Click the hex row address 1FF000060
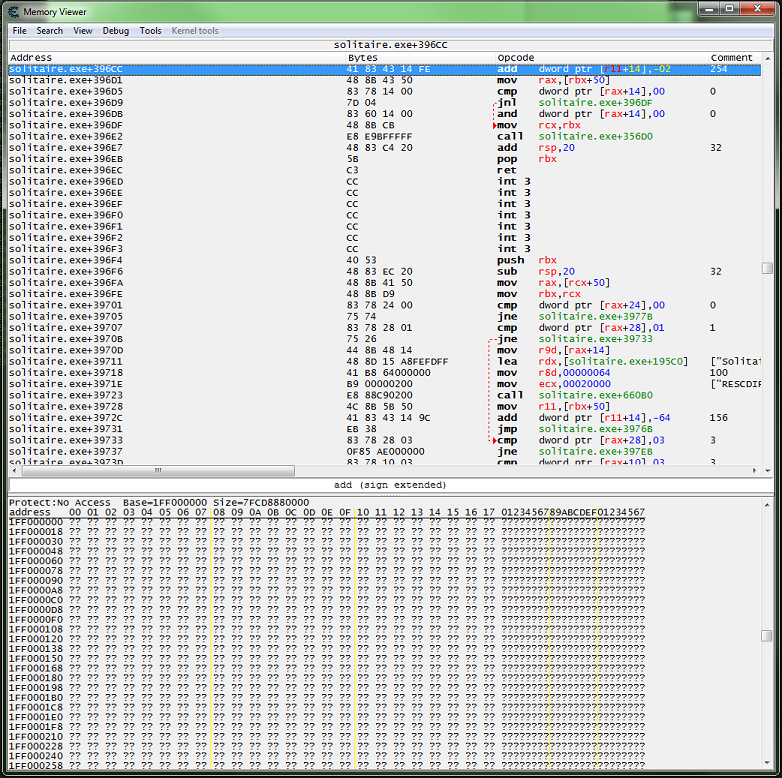Viewport: 782px width, 778px height. pos(36,561)
